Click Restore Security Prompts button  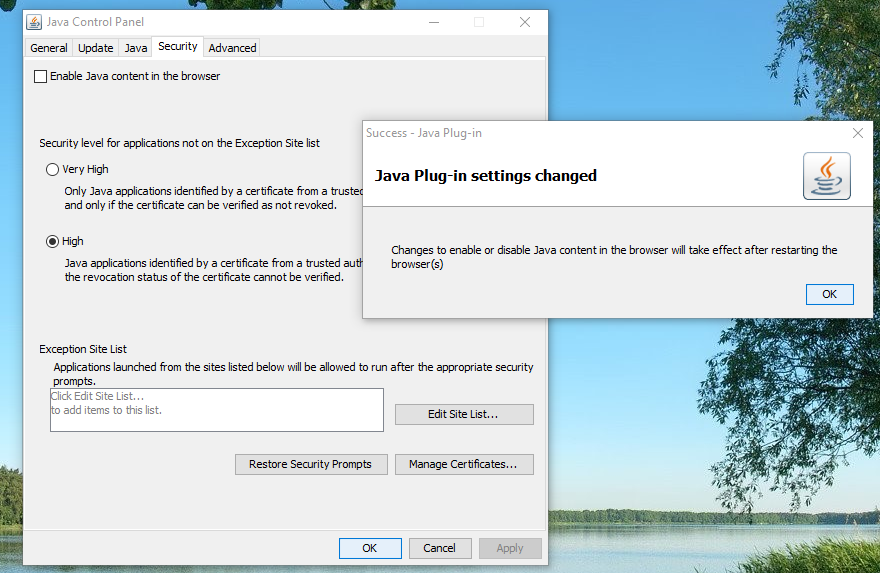click(311, 464)
